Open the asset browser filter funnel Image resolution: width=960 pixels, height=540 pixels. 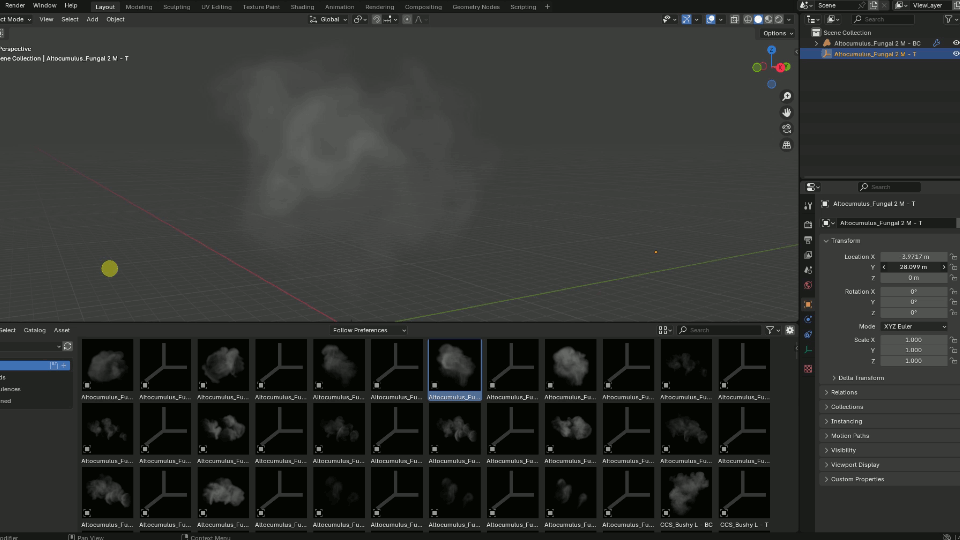[770, 330]
